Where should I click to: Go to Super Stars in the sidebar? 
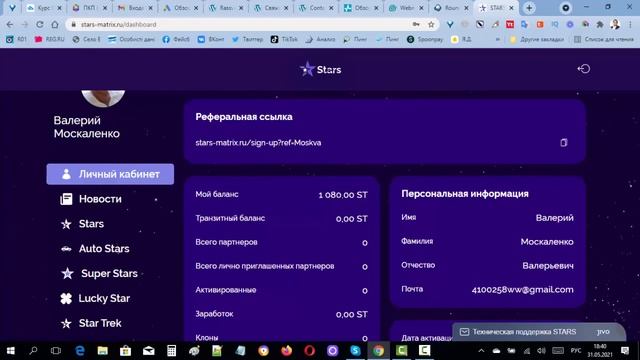(x=99, y=273)
